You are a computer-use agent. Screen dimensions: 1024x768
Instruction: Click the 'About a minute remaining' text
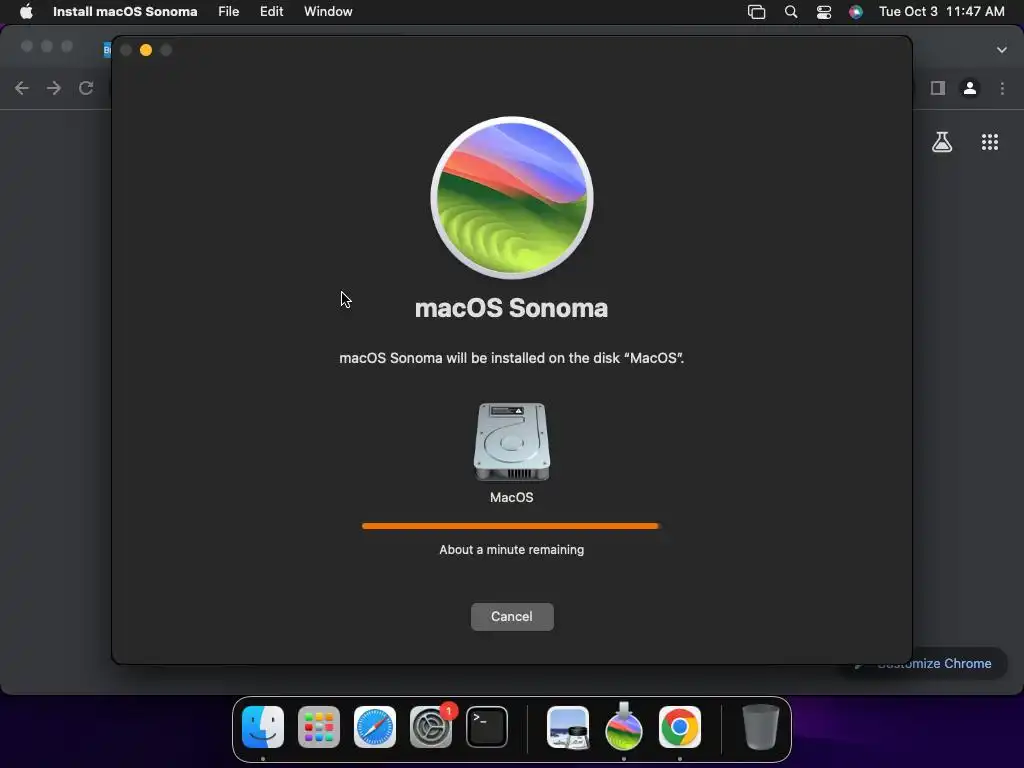[511, 550]
